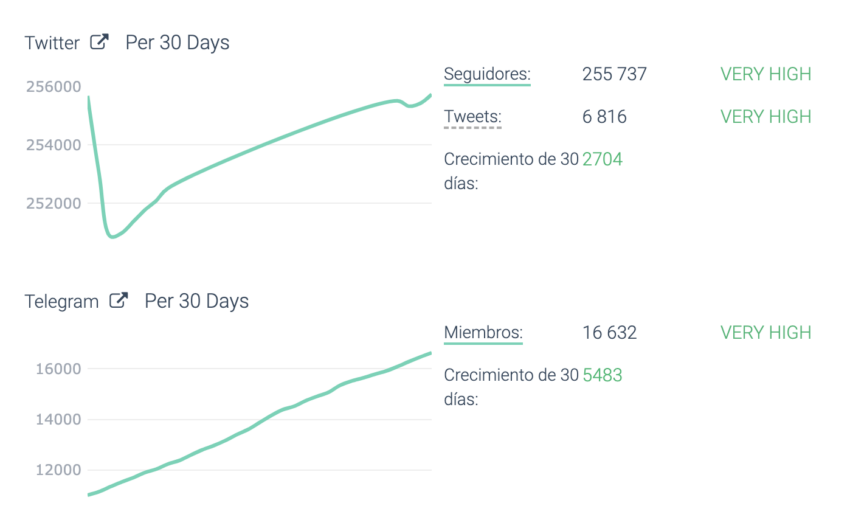
Task: Select the Seguidores metric label
Action: (x=487, y=74)
